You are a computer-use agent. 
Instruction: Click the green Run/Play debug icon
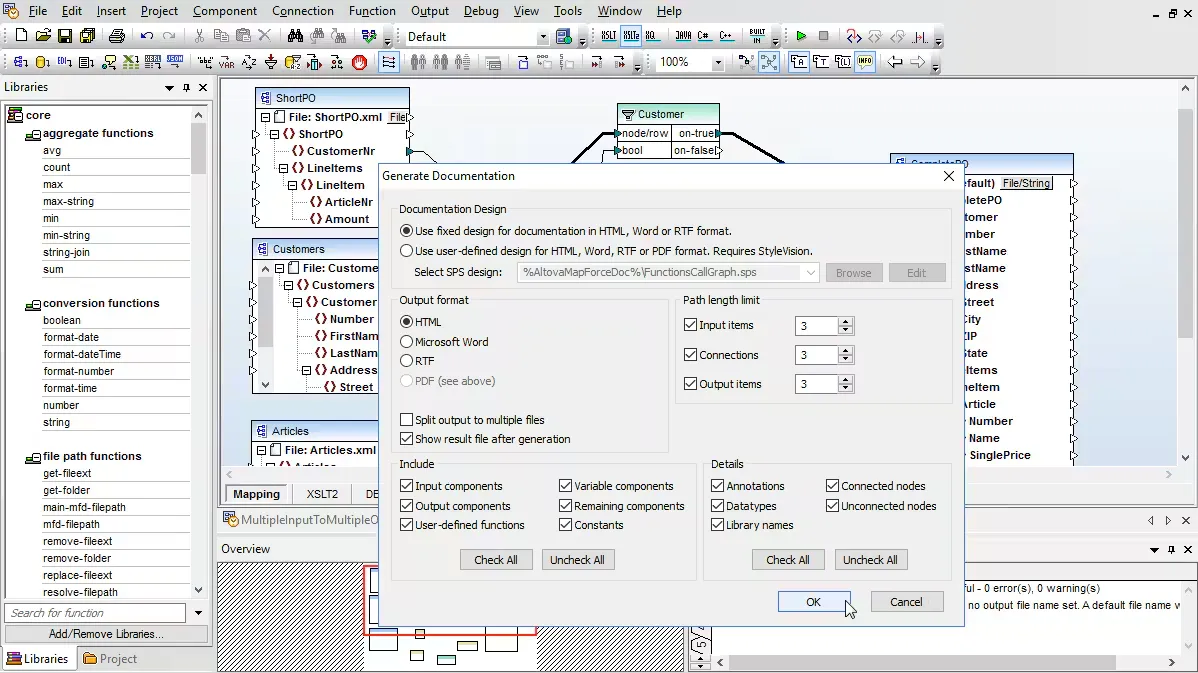point(801,36)
